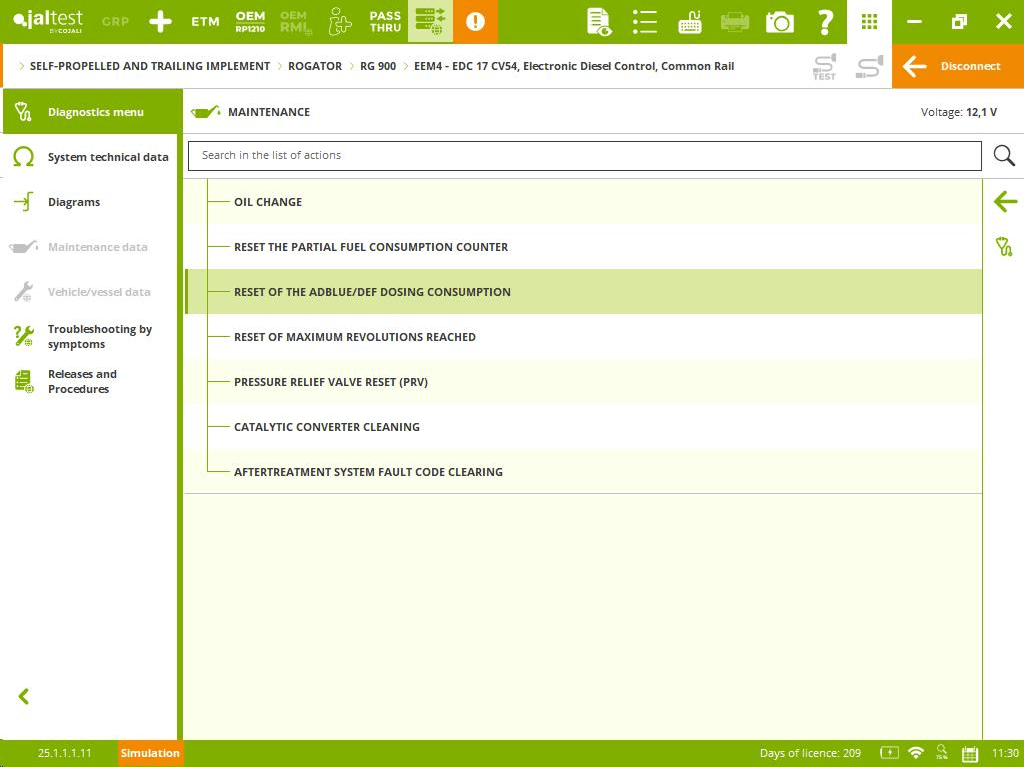This screenshot has height=767, width=1024.
Task: Open the ETM toolbar item
Action: point(205,22)
